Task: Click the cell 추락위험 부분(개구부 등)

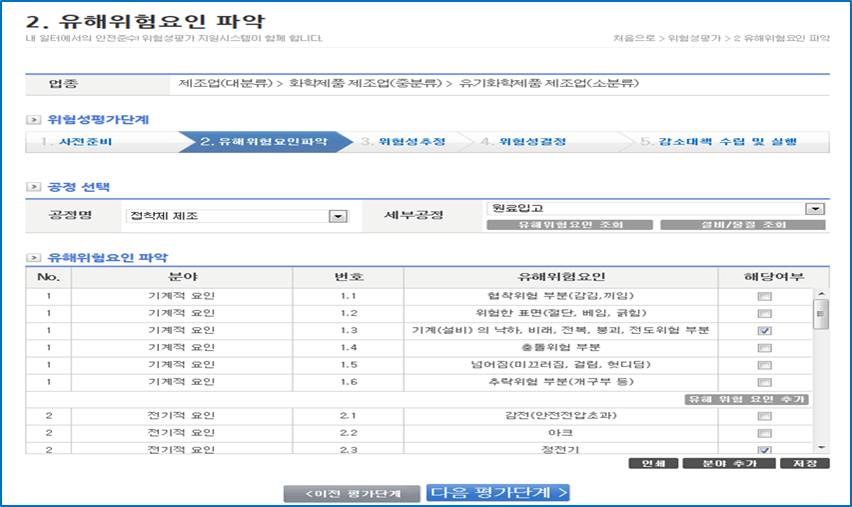Action: 561,382
